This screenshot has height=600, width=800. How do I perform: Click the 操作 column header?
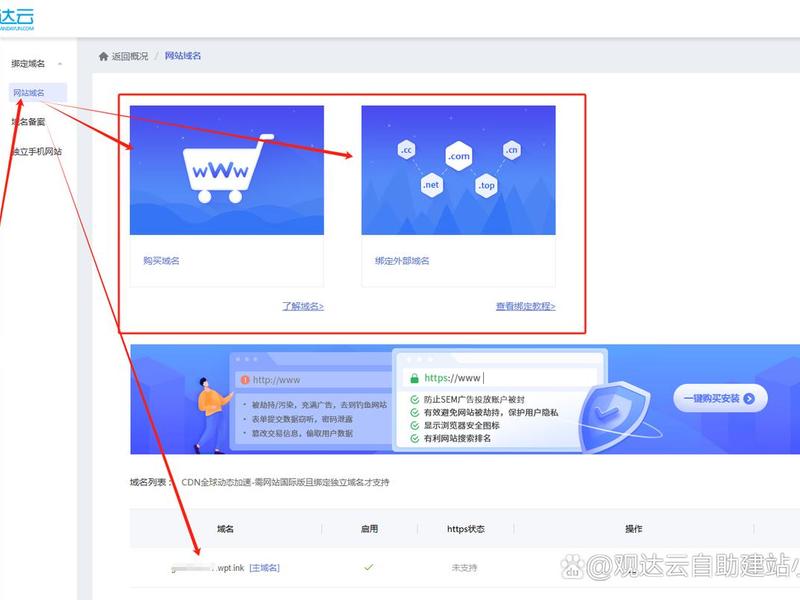coord(634,529)
